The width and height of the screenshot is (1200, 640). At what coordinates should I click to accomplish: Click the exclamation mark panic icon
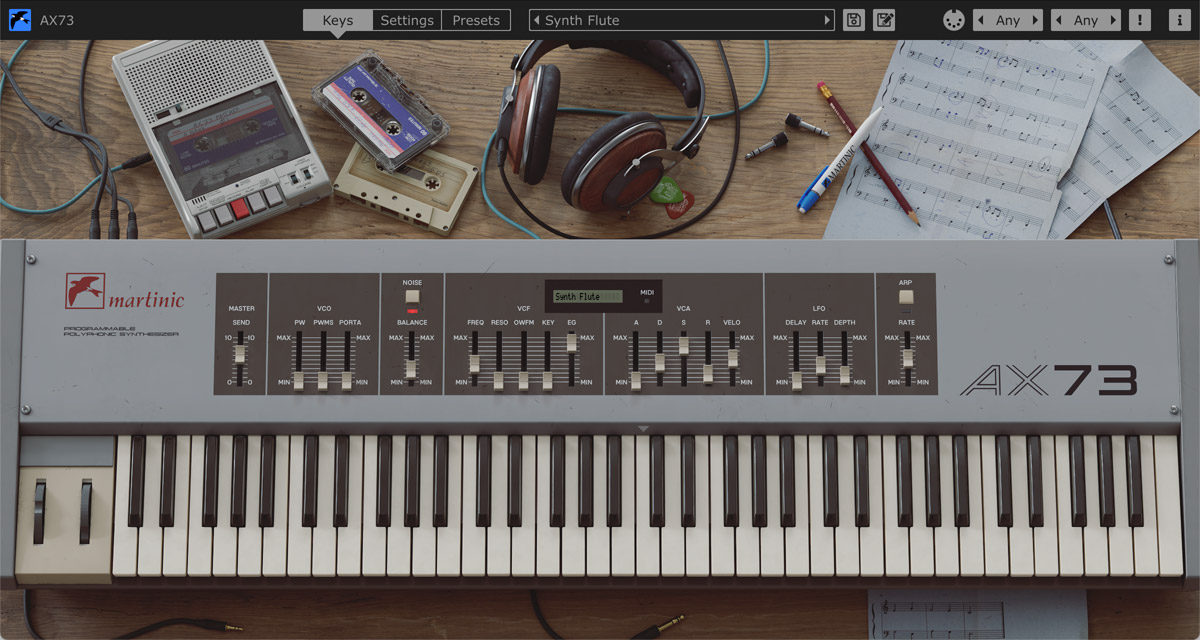(1139, 19)
